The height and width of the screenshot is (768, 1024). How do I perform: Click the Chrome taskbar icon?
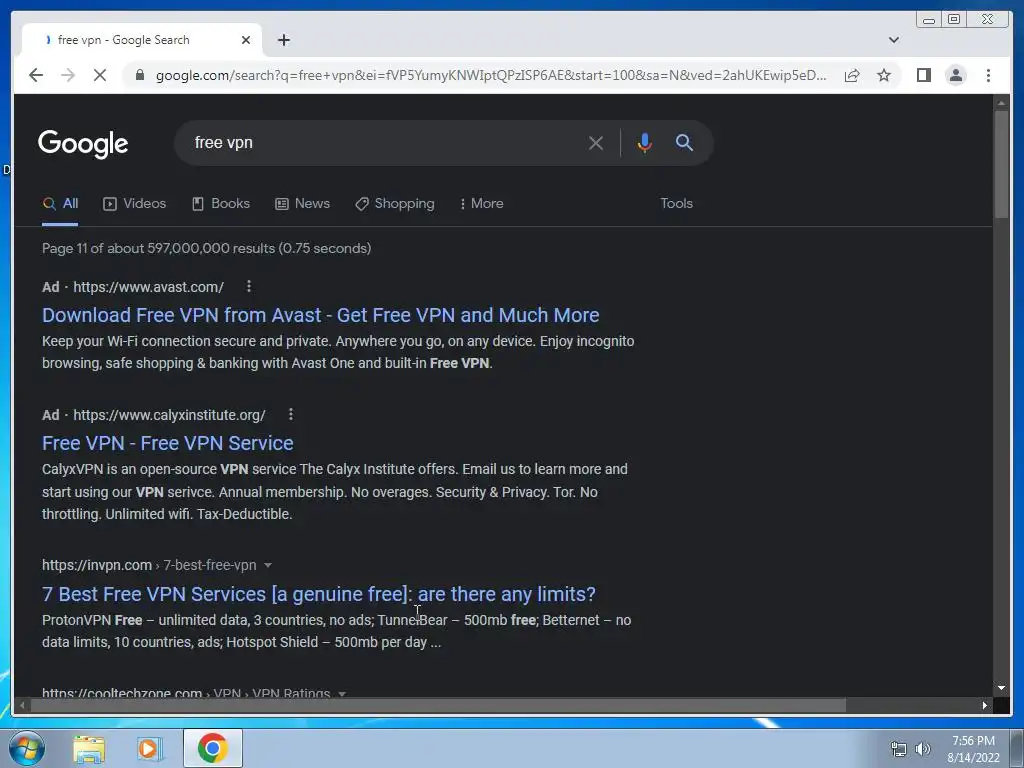pos(213,748)
